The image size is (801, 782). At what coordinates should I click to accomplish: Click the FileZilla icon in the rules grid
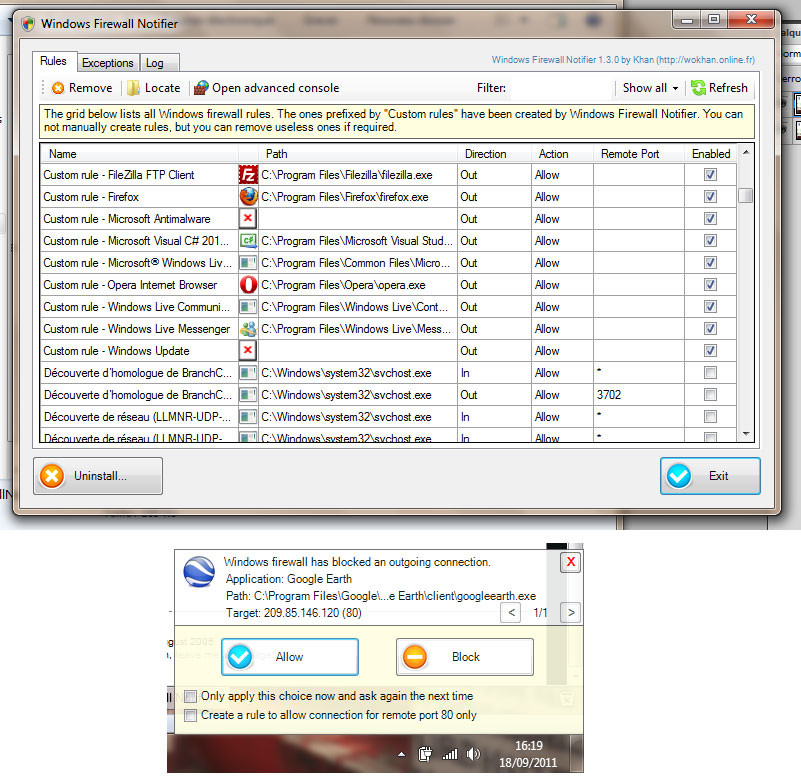pyautogui.click(x=248, y=175)
